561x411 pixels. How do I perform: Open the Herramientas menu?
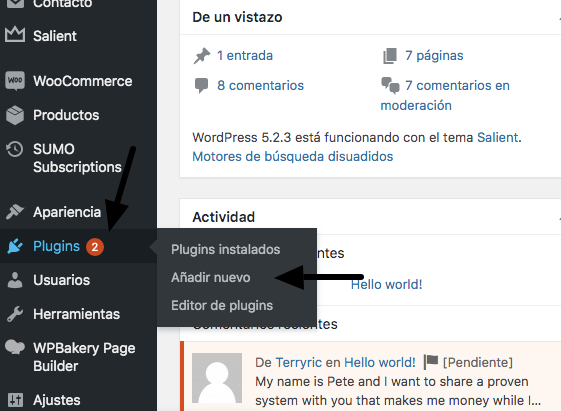point(77,314)
